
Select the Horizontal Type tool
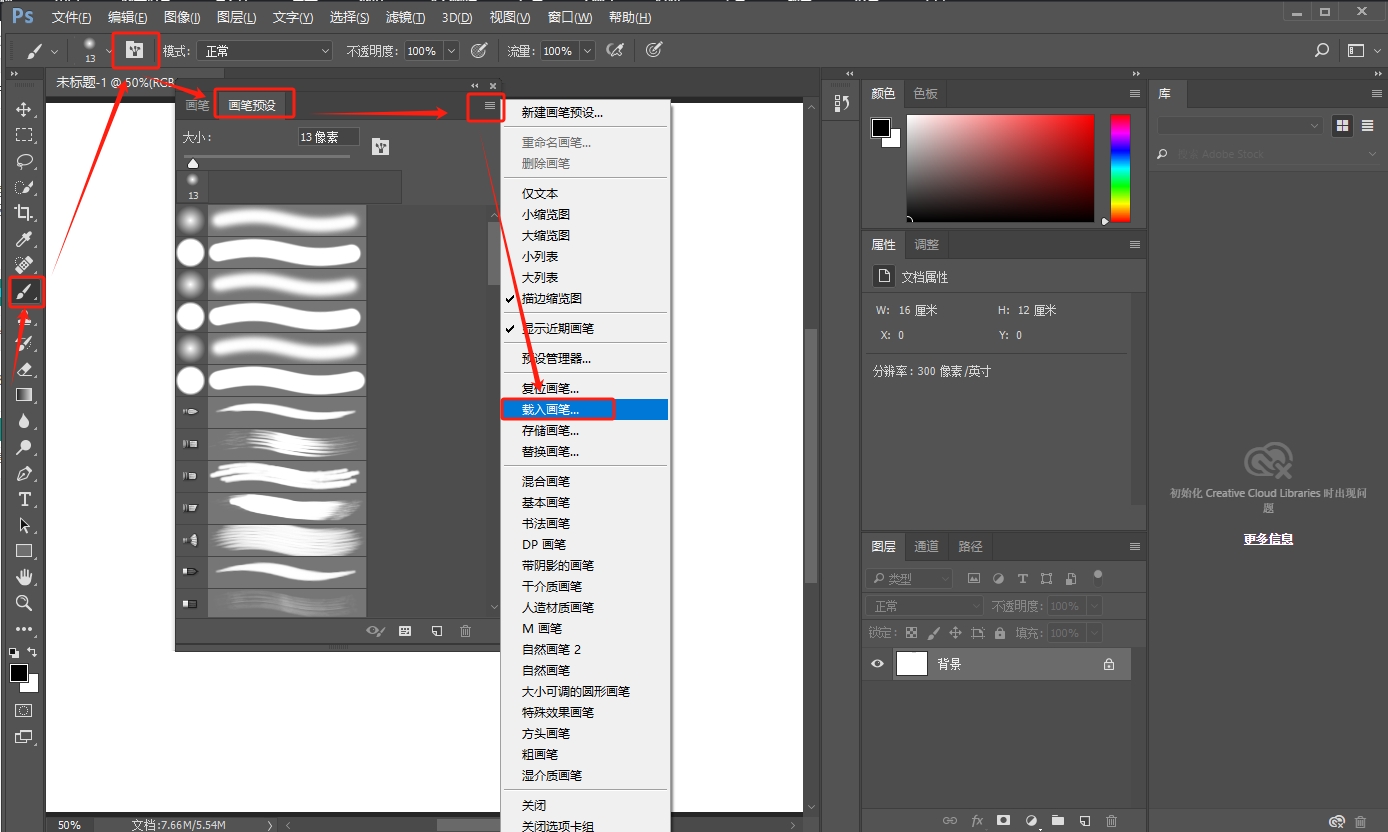[25, 499]
